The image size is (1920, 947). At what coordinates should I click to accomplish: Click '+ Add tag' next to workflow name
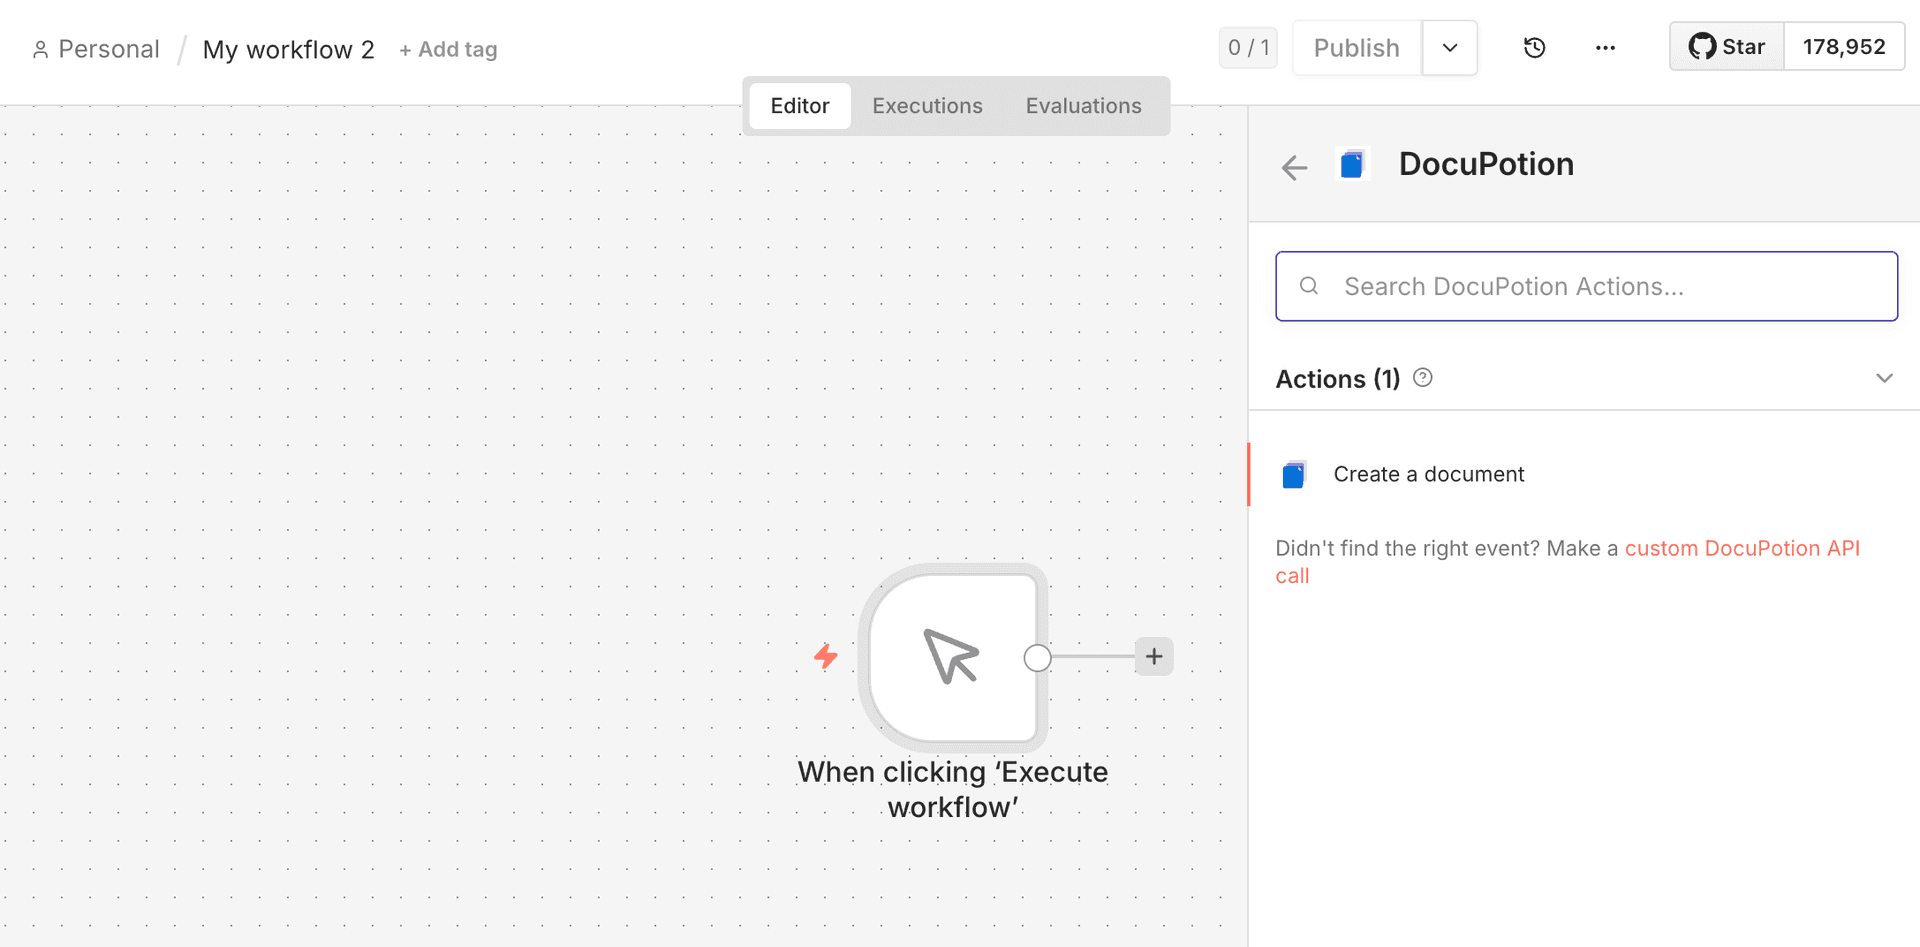click(448, 49)
